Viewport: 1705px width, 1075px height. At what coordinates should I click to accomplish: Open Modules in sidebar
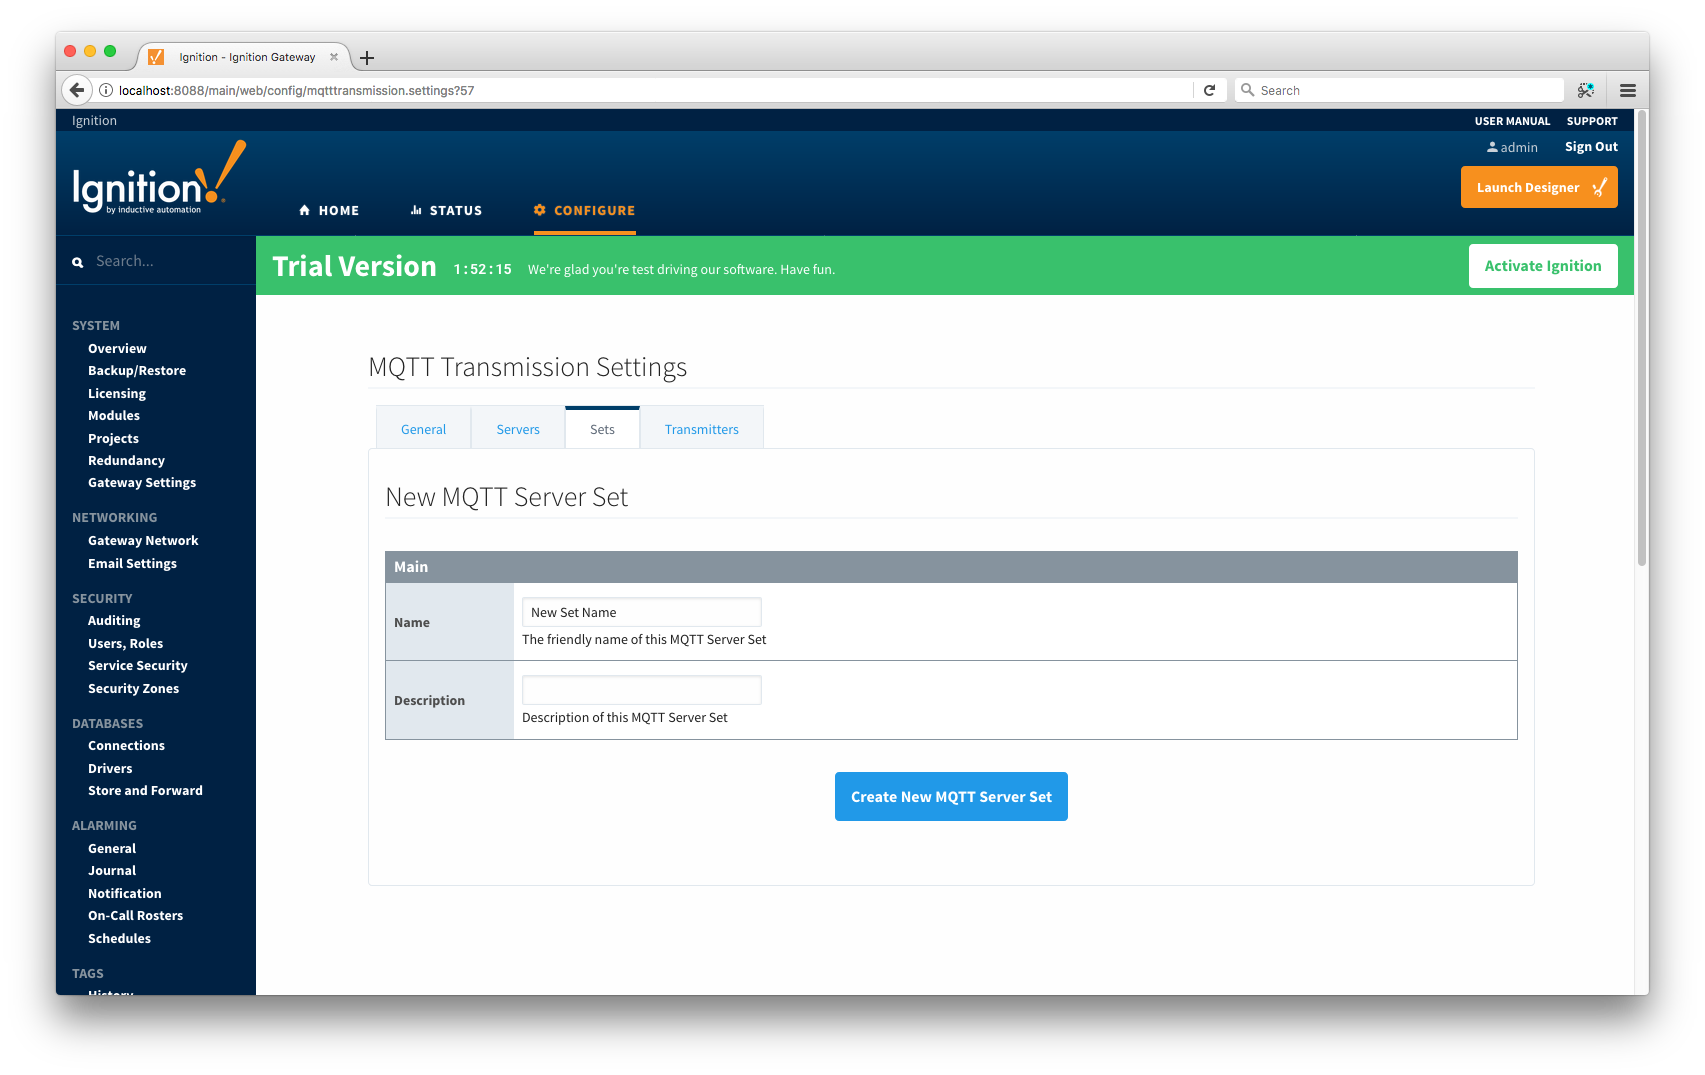(x=114, y=415)
